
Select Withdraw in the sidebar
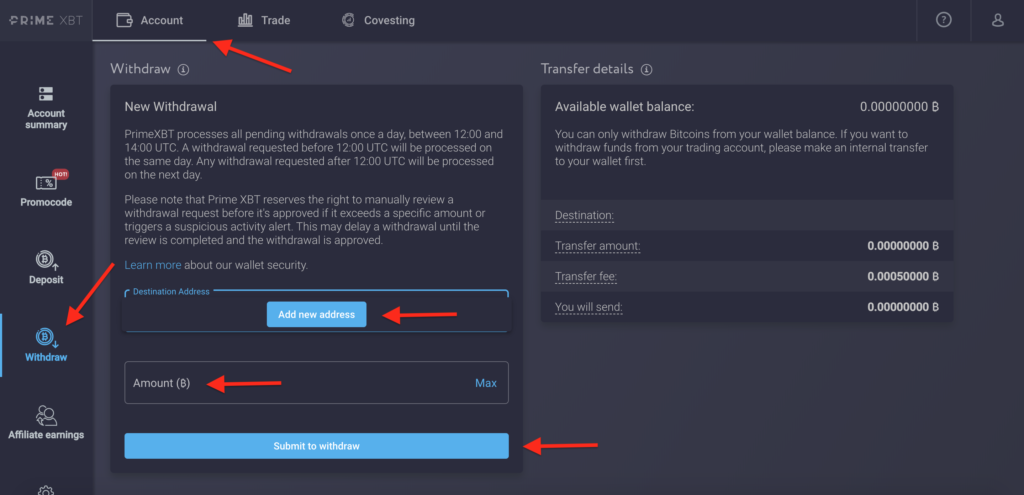pyautogui.click(x=46, y=345)
